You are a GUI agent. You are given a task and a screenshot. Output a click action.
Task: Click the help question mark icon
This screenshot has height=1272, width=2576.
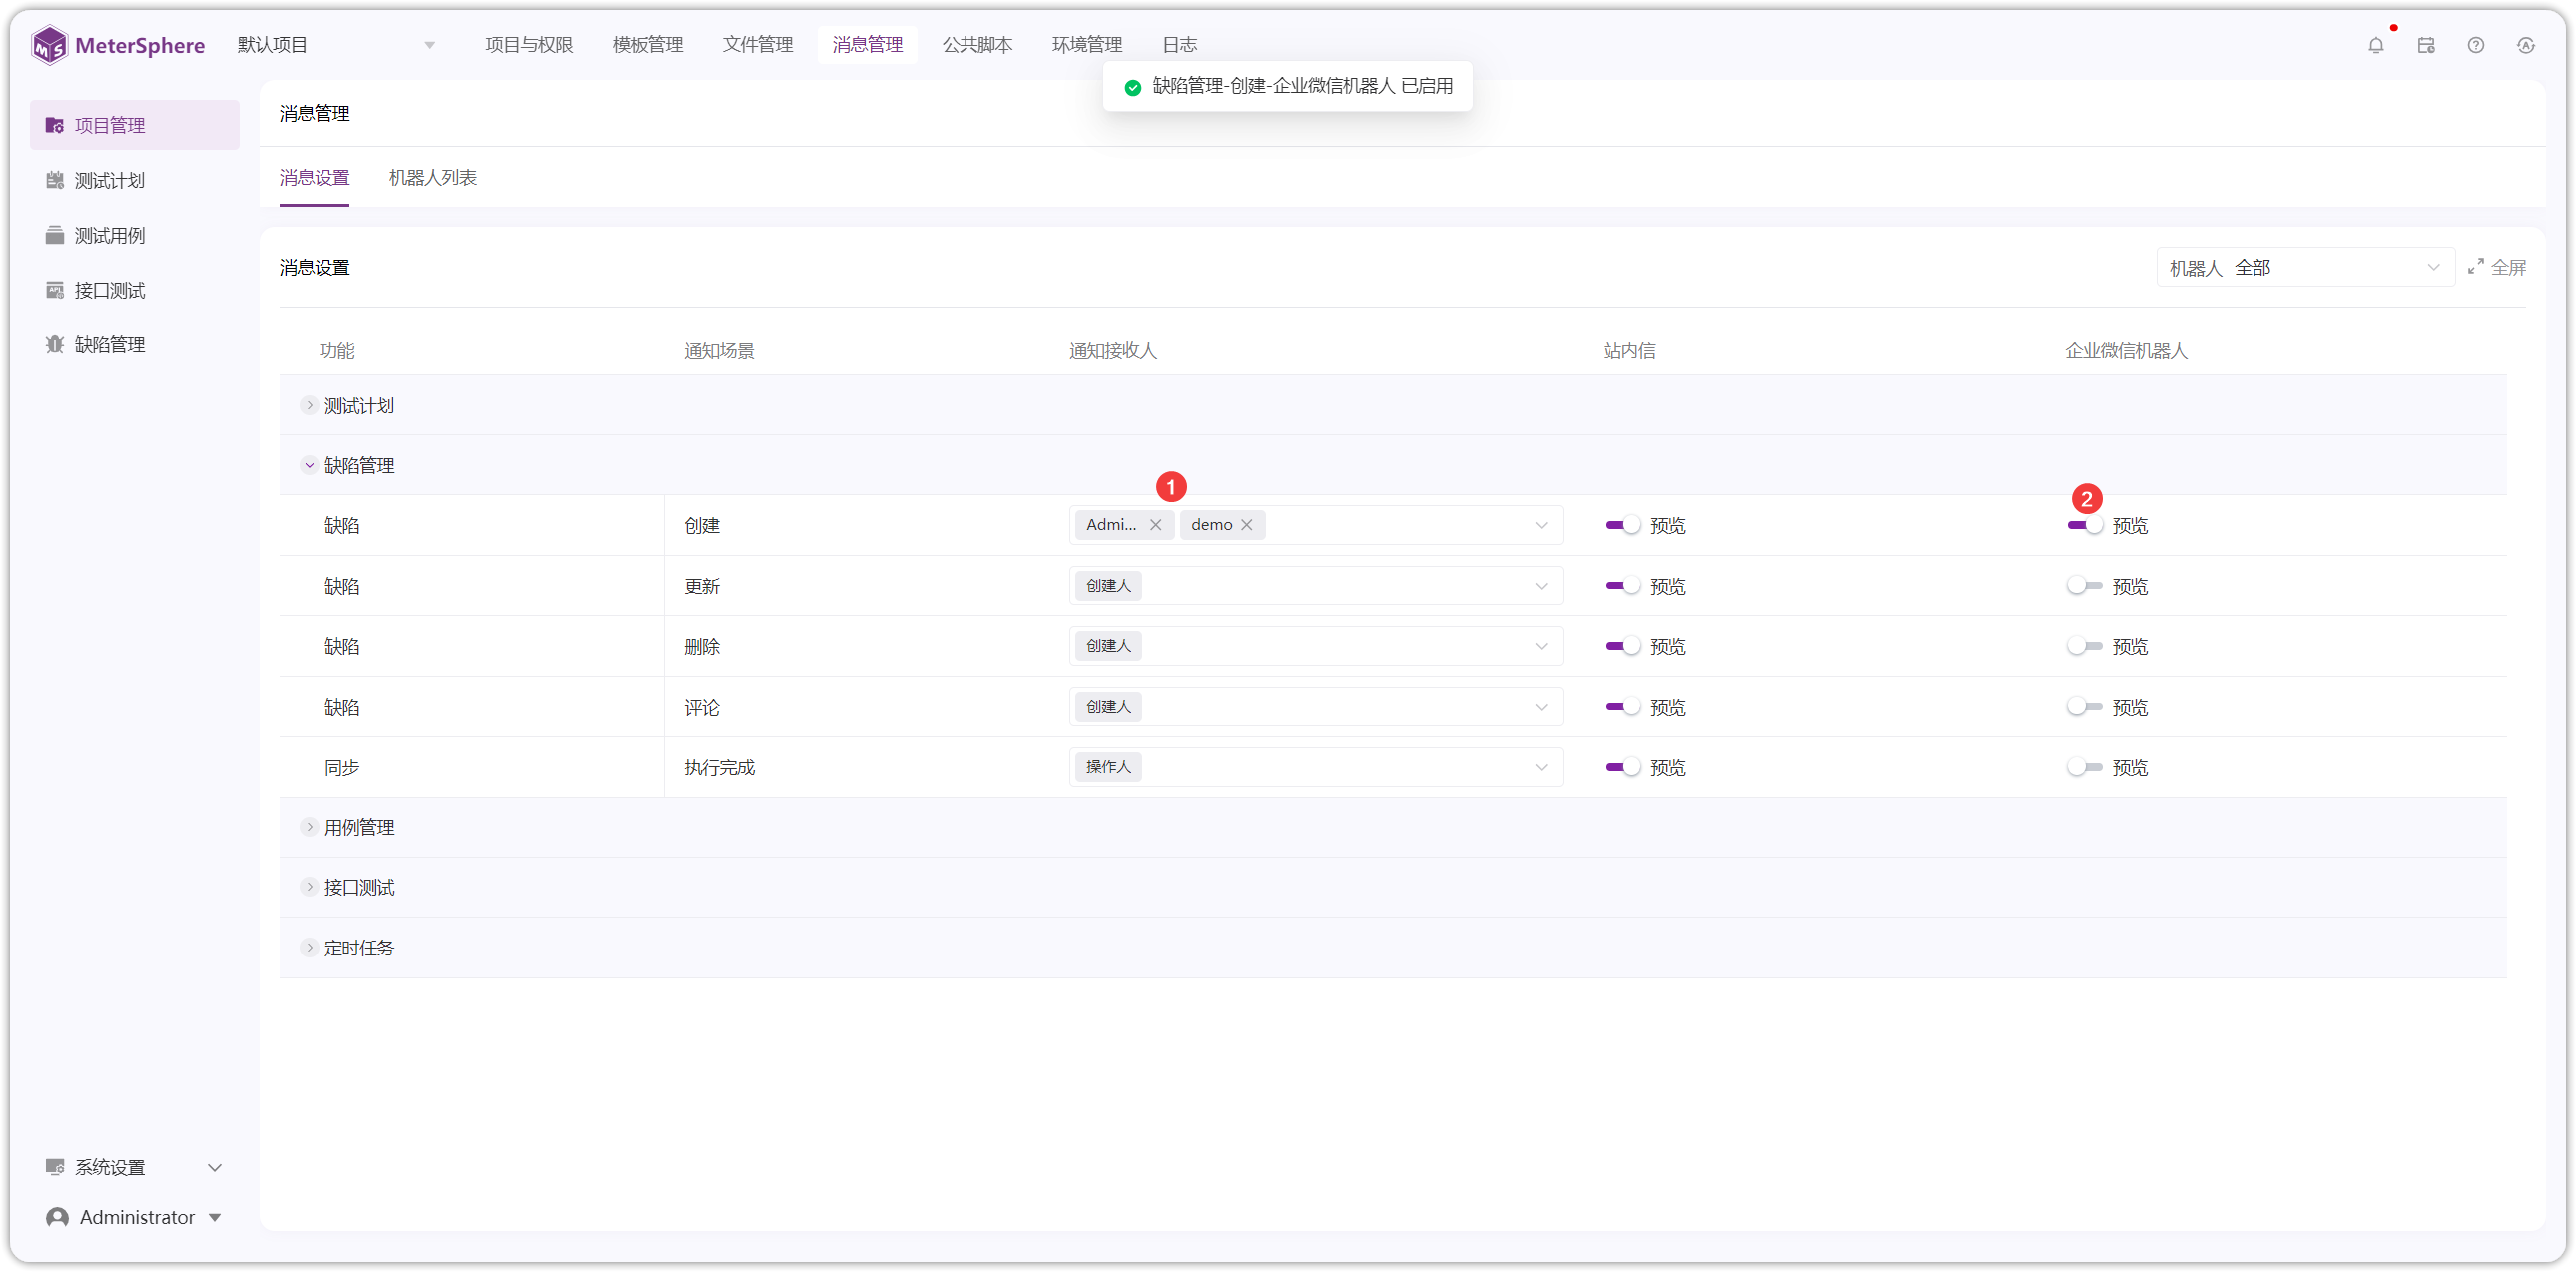2475,45
